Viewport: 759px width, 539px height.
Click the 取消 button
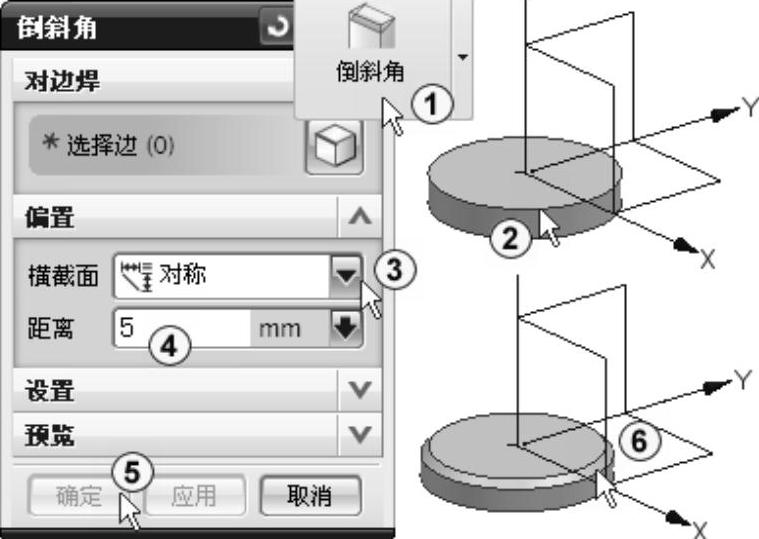(x=310, y=496)
